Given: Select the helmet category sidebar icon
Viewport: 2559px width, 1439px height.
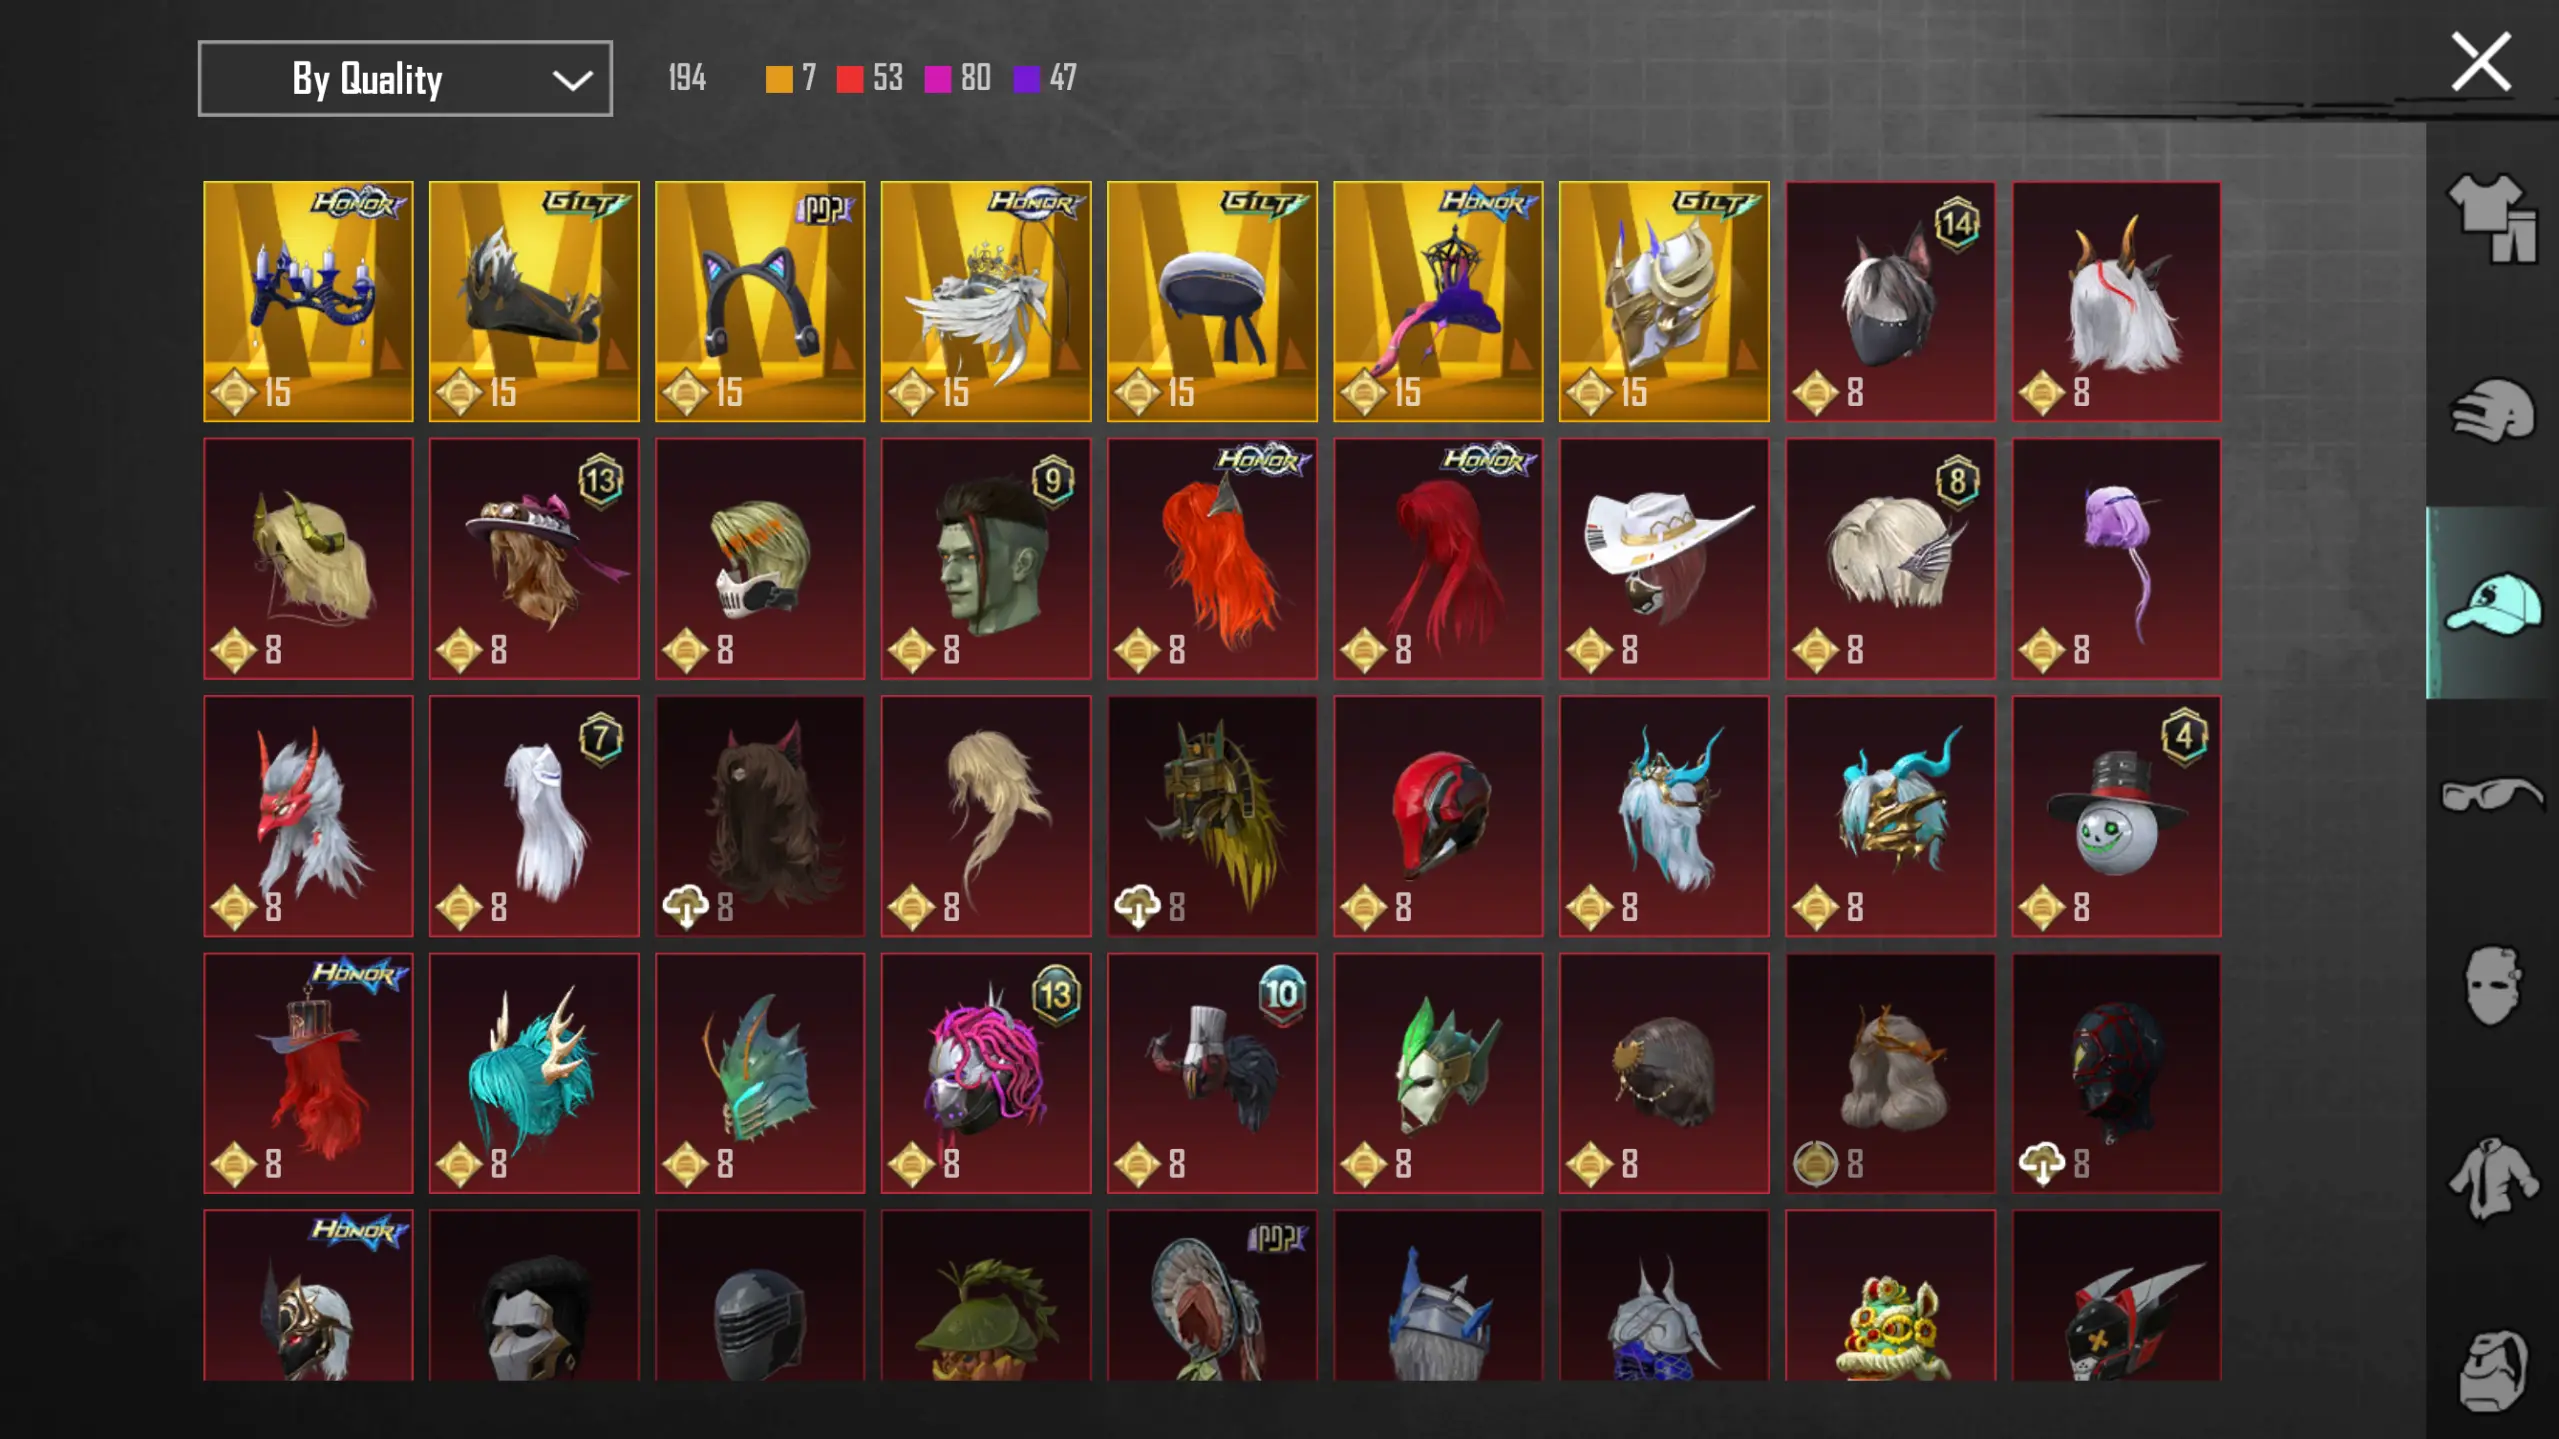Looking at the screenshot, I should (x=2492, y=410).
